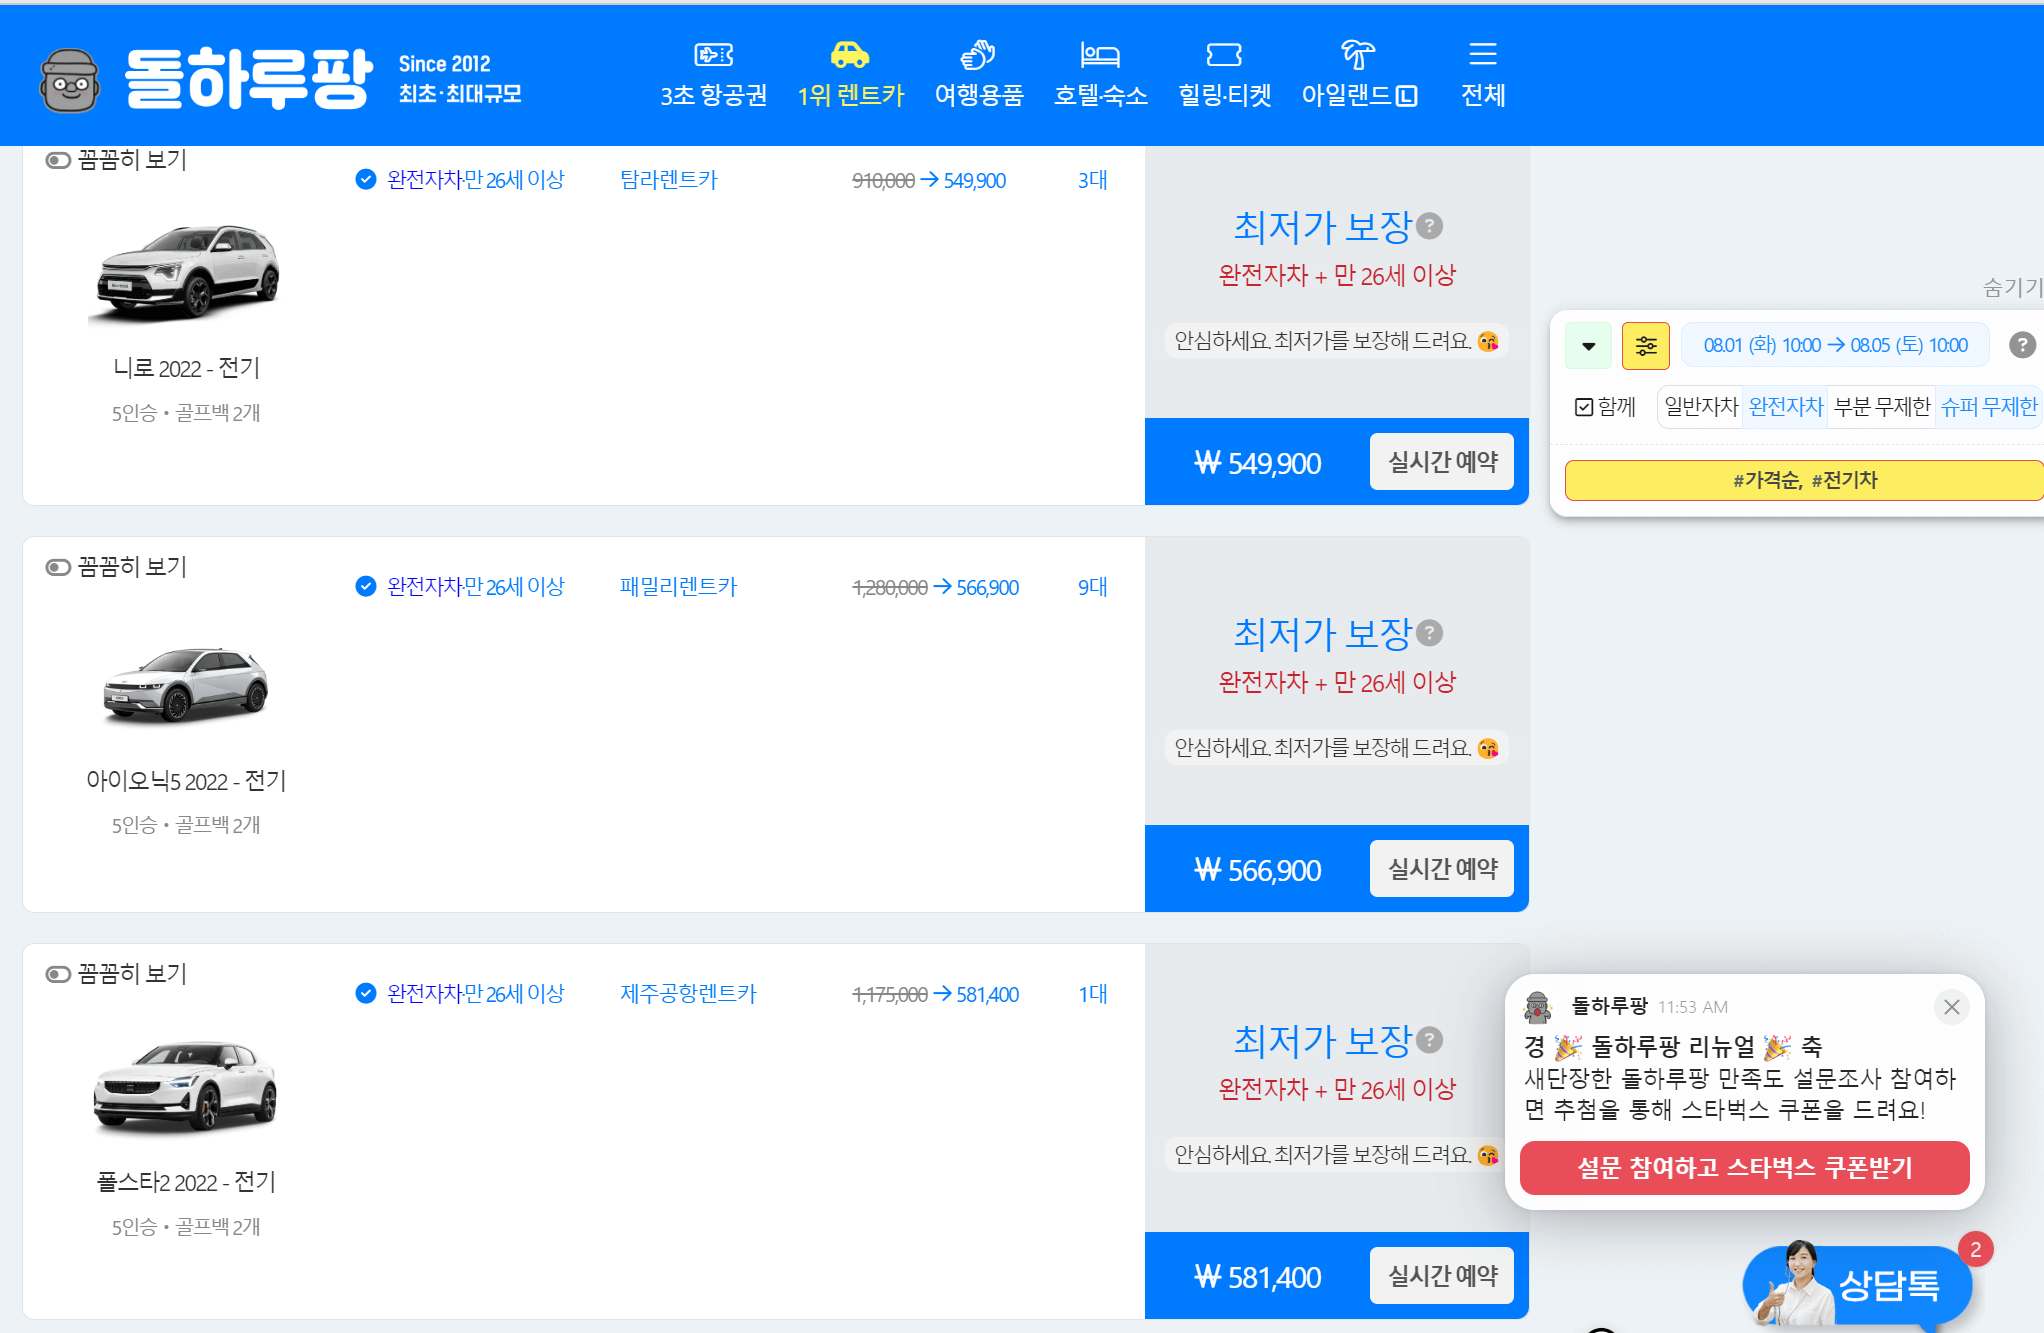Open the 1위 렌트카 rental car menu

pyautogui.click(x=851, y=75)
